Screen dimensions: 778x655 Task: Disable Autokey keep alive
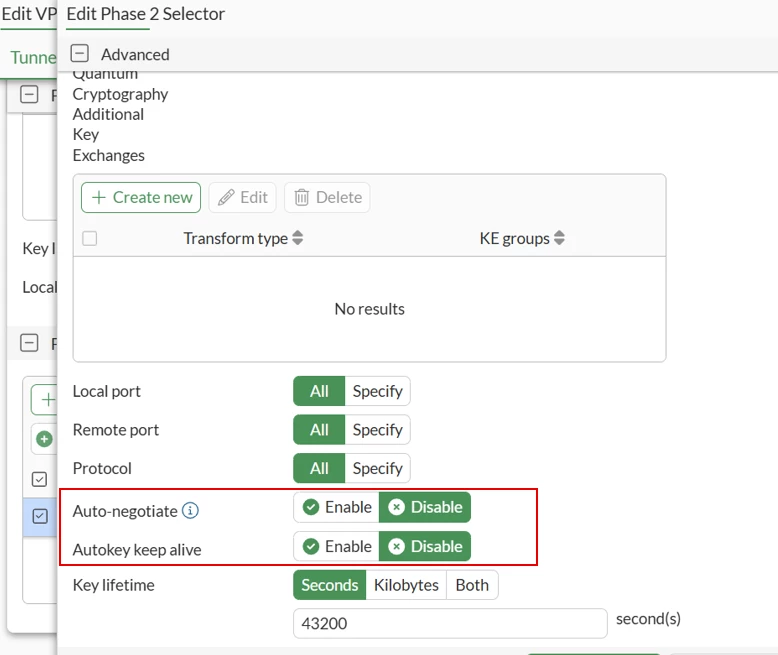point(425,546)
